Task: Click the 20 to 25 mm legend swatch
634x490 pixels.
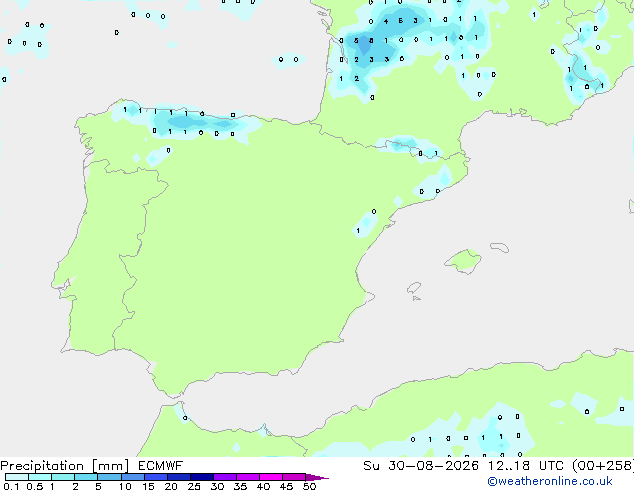Action: click(178, 477)
